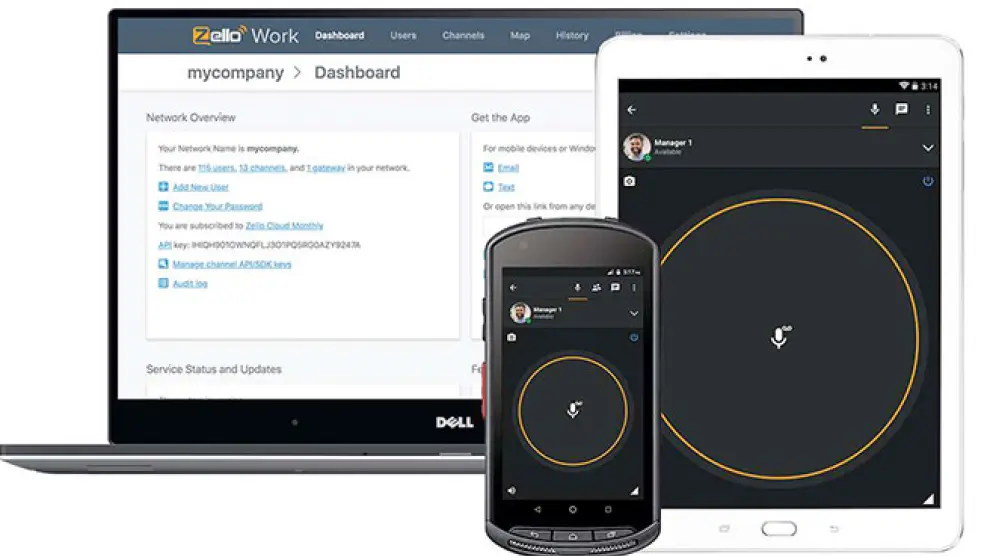Expand the Manager 1 dropdown on the phone
This screenshot has width=990, height=556.
[634, 313]
